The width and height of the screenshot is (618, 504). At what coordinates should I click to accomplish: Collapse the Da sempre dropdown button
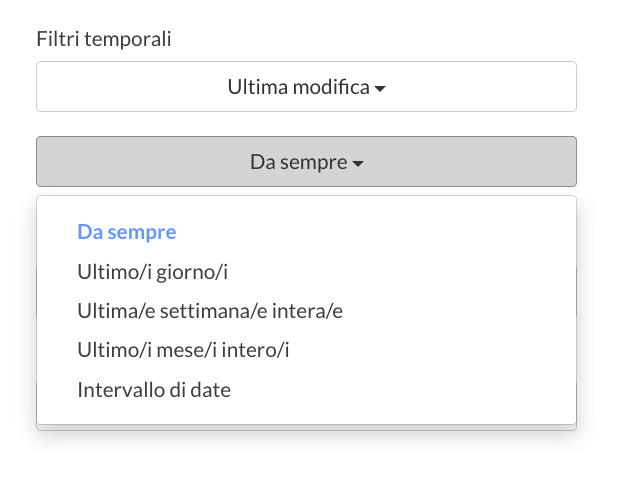[306, 162]
